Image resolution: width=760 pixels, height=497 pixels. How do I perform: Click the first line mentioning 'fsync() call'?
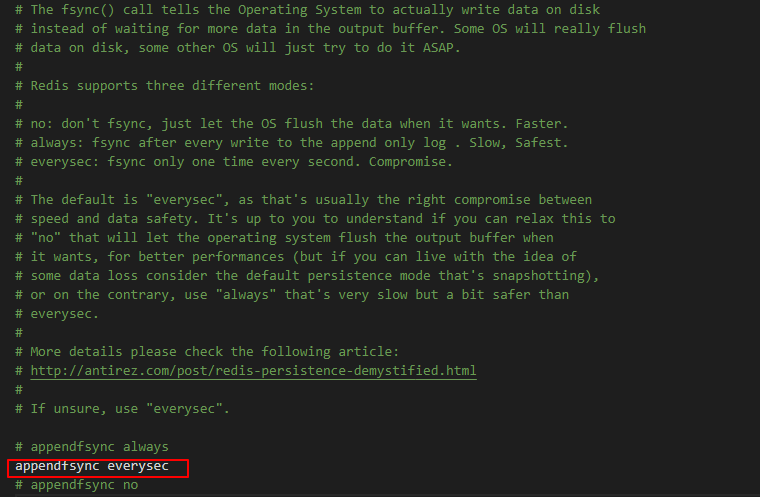tap(307, 10)
